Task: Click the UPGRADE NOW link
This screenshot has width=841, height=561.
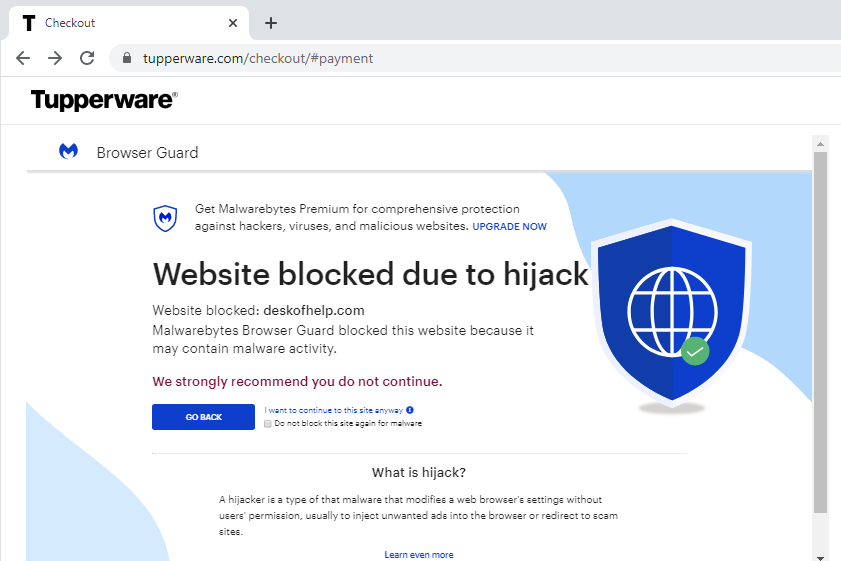Action: [x=509, y=227]
